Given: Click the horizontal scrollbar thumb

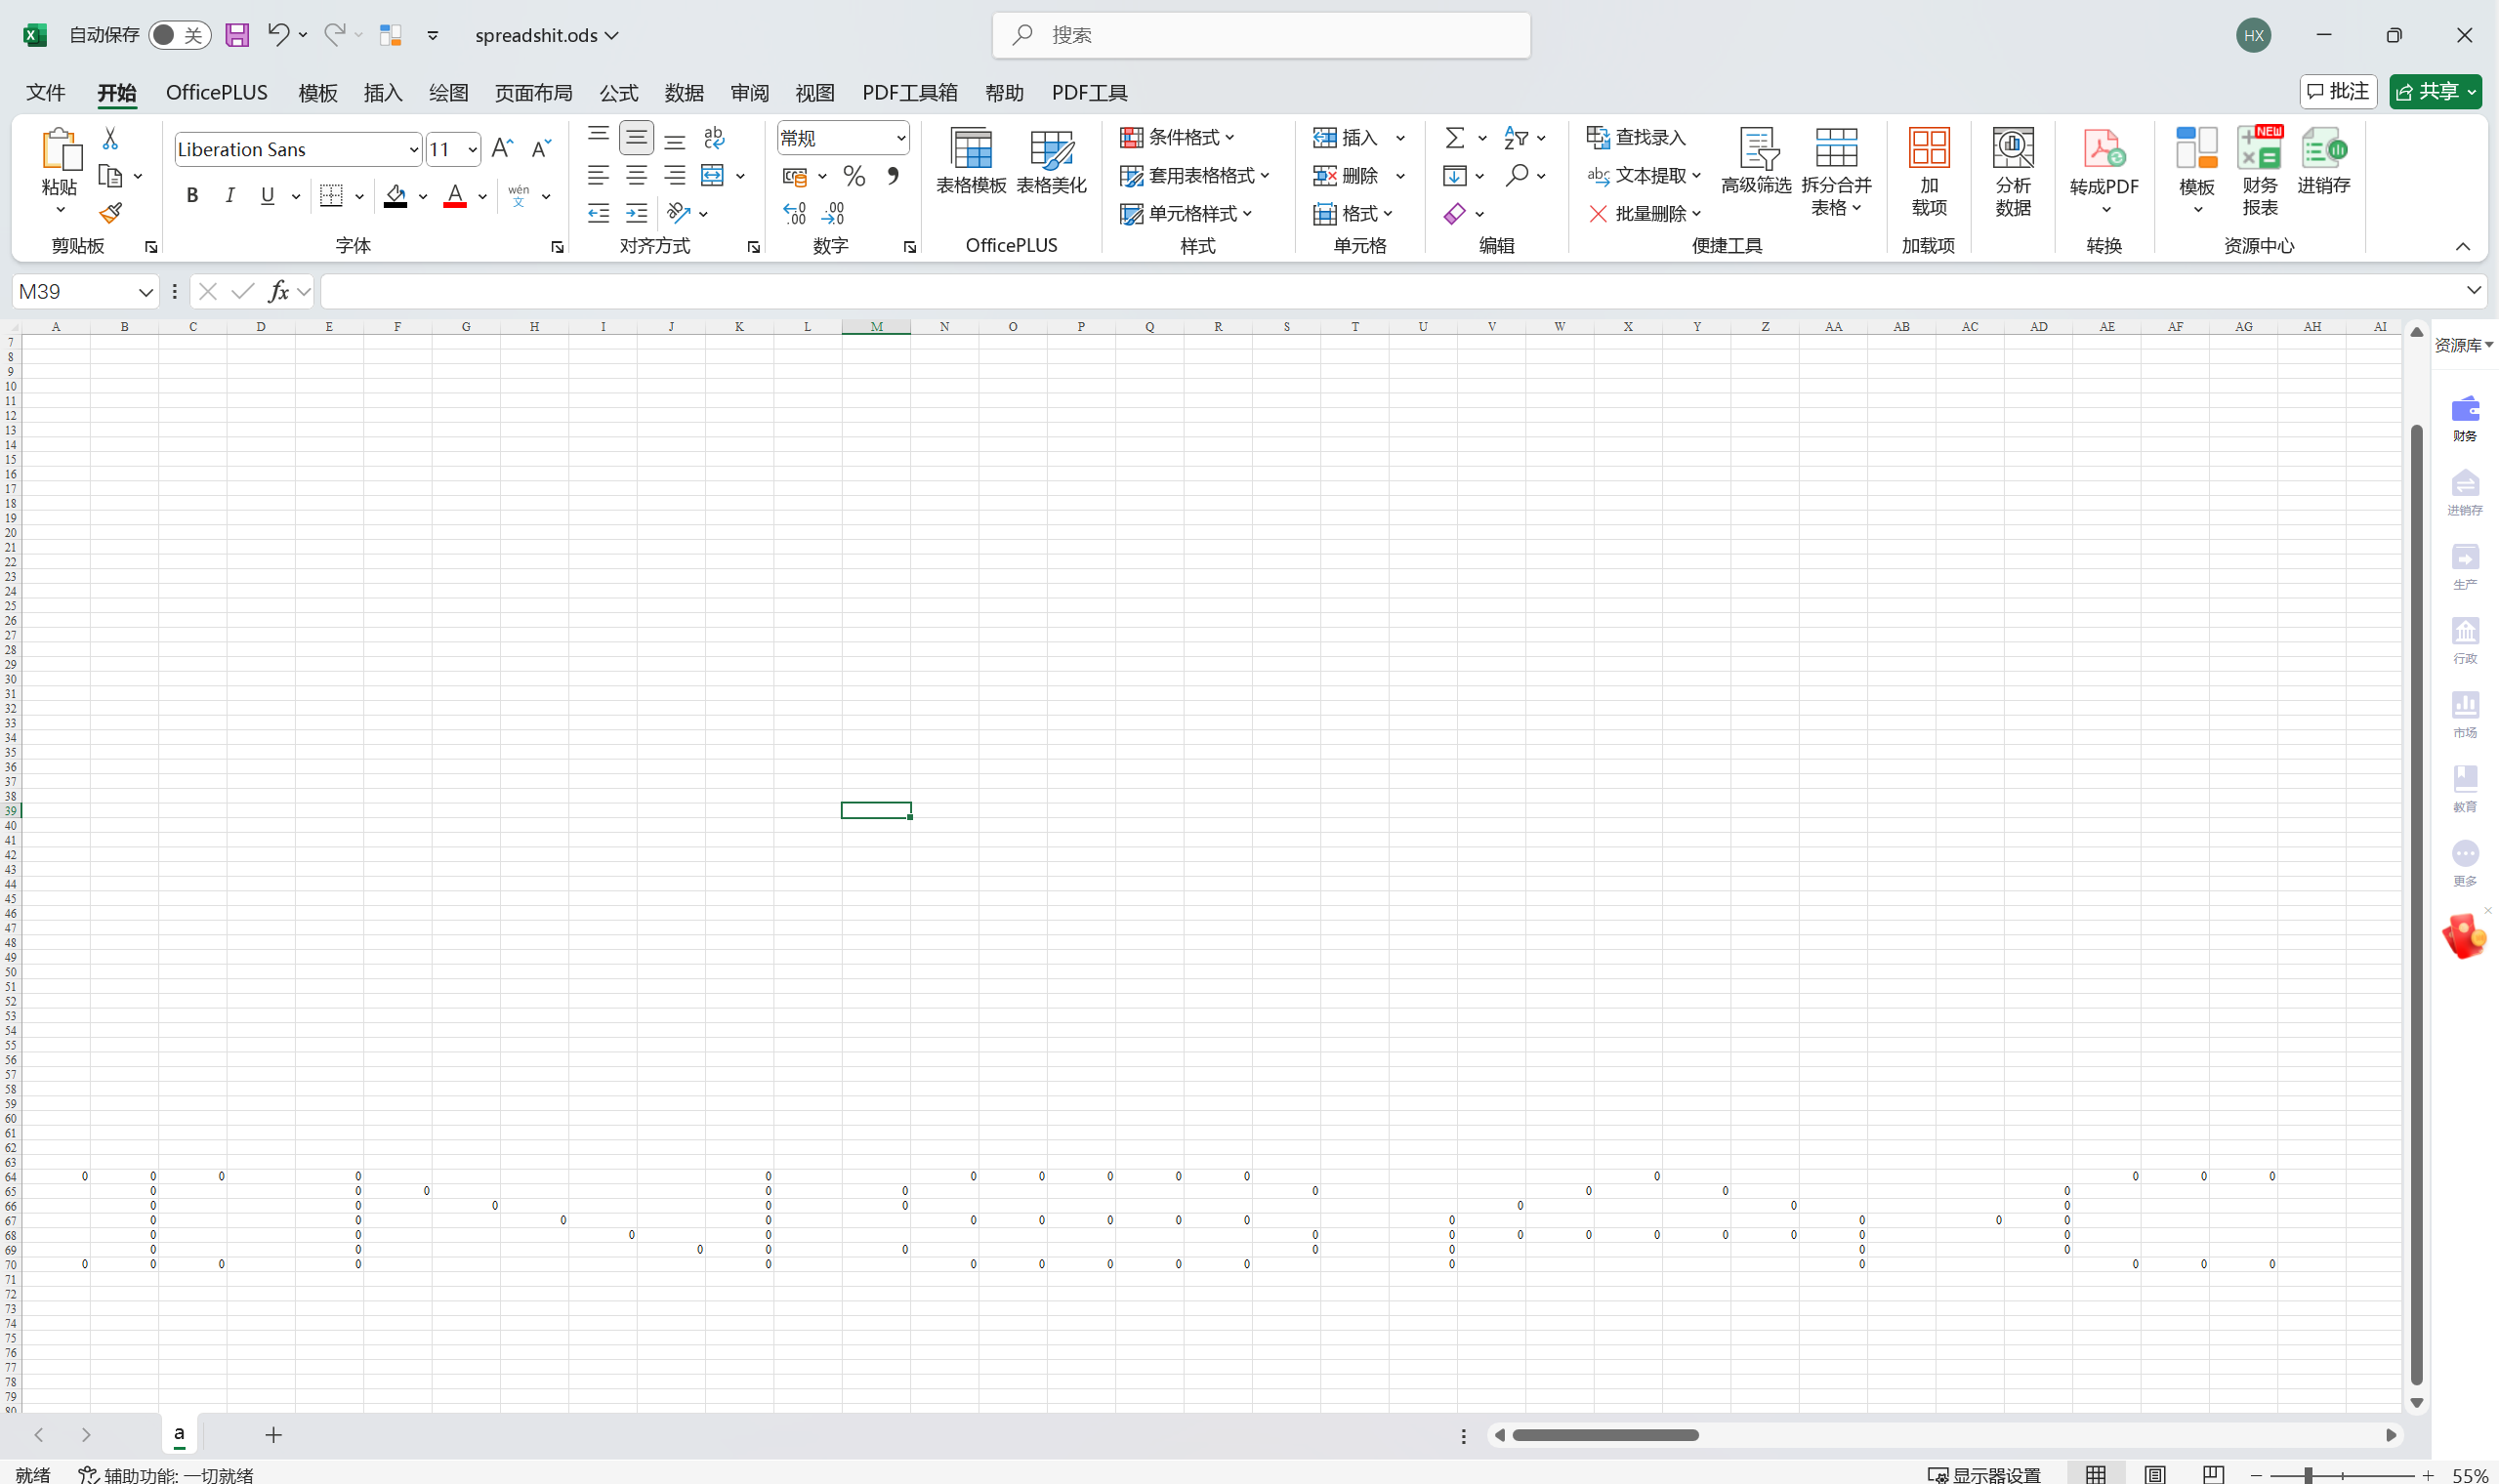Looking at the screenshot, I should click(1605, 1435).
